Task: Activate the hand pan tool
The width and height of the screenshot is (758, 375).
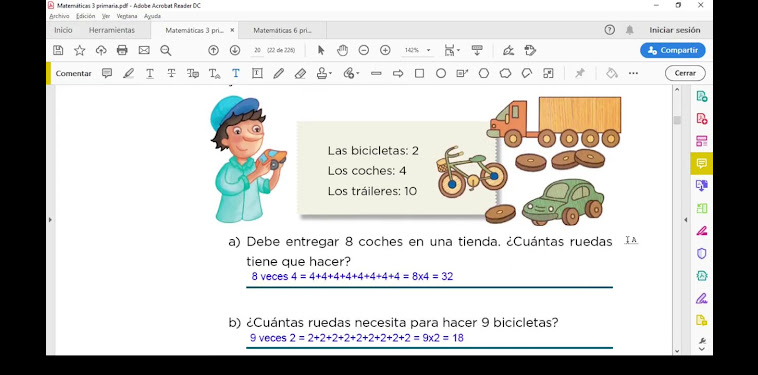Action: pos(342,50)
